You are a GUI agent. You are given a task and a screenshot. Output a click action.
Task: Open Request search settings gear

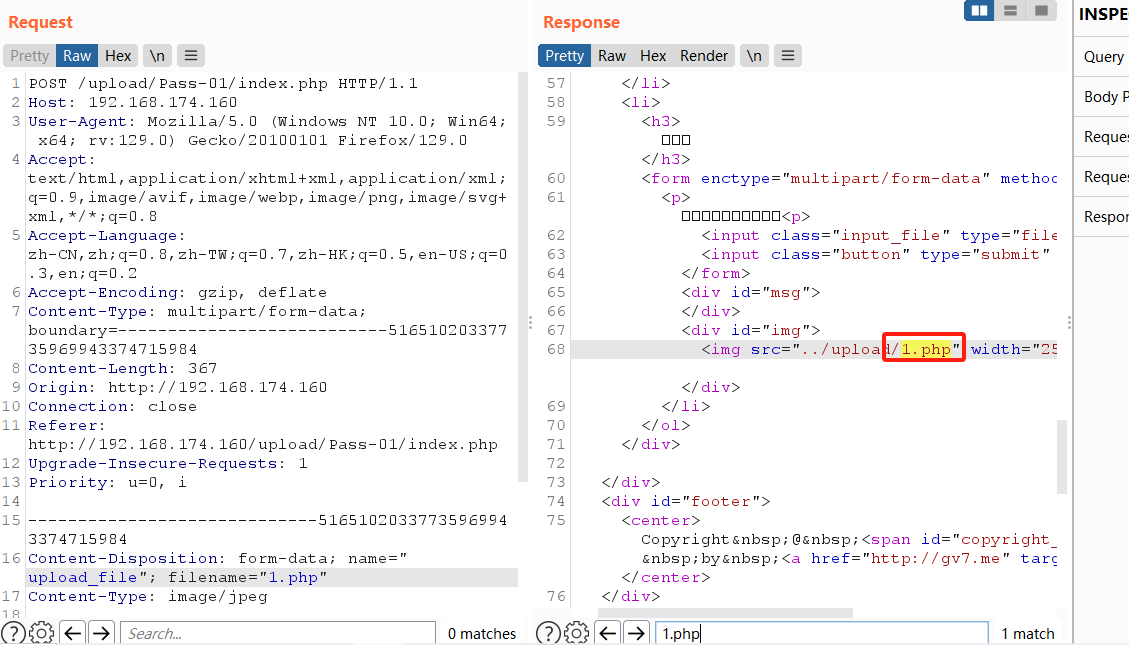click(x=42, y=633)
